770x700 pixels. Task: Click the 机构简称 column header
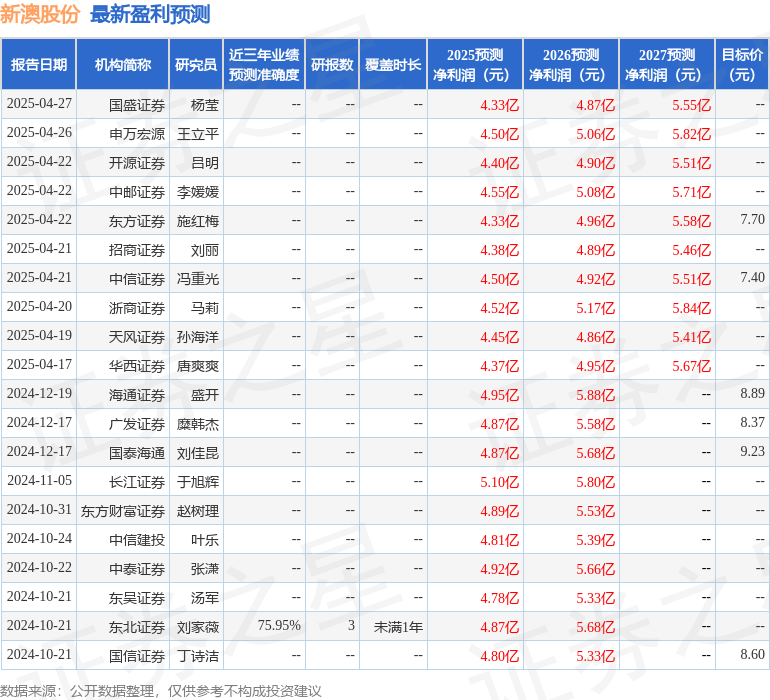(x=123, y=65)
